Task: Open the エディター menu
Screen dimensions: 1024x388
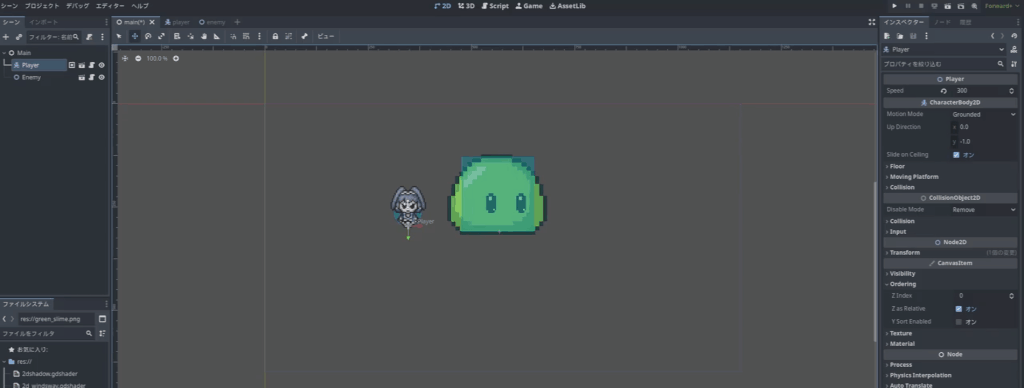Action: (110, 6)
